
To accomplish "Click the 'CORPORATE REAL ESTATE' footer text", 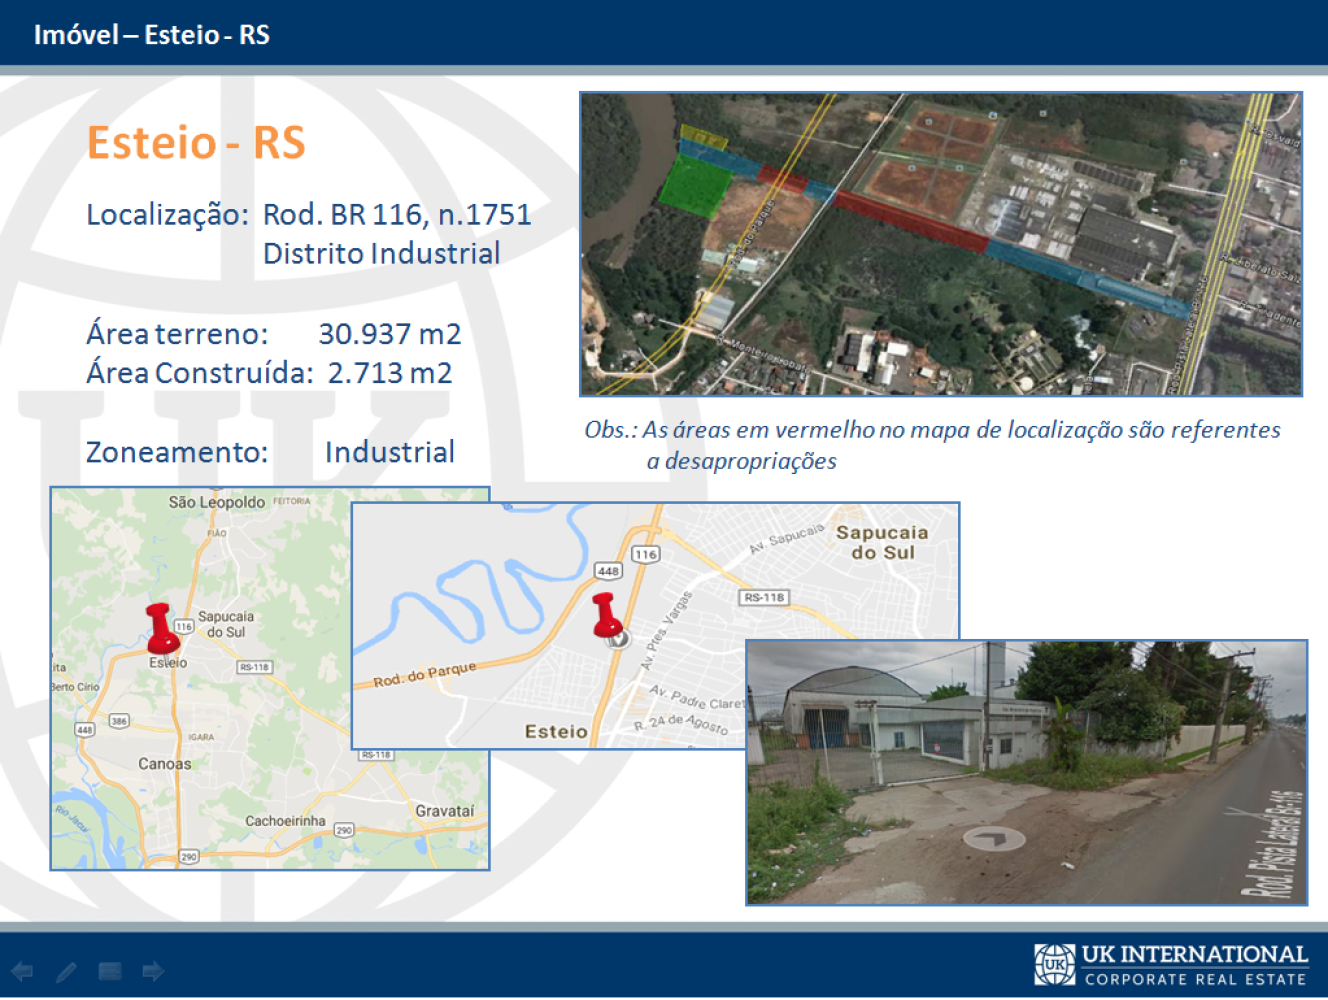I will click(x=1196, y=980).
